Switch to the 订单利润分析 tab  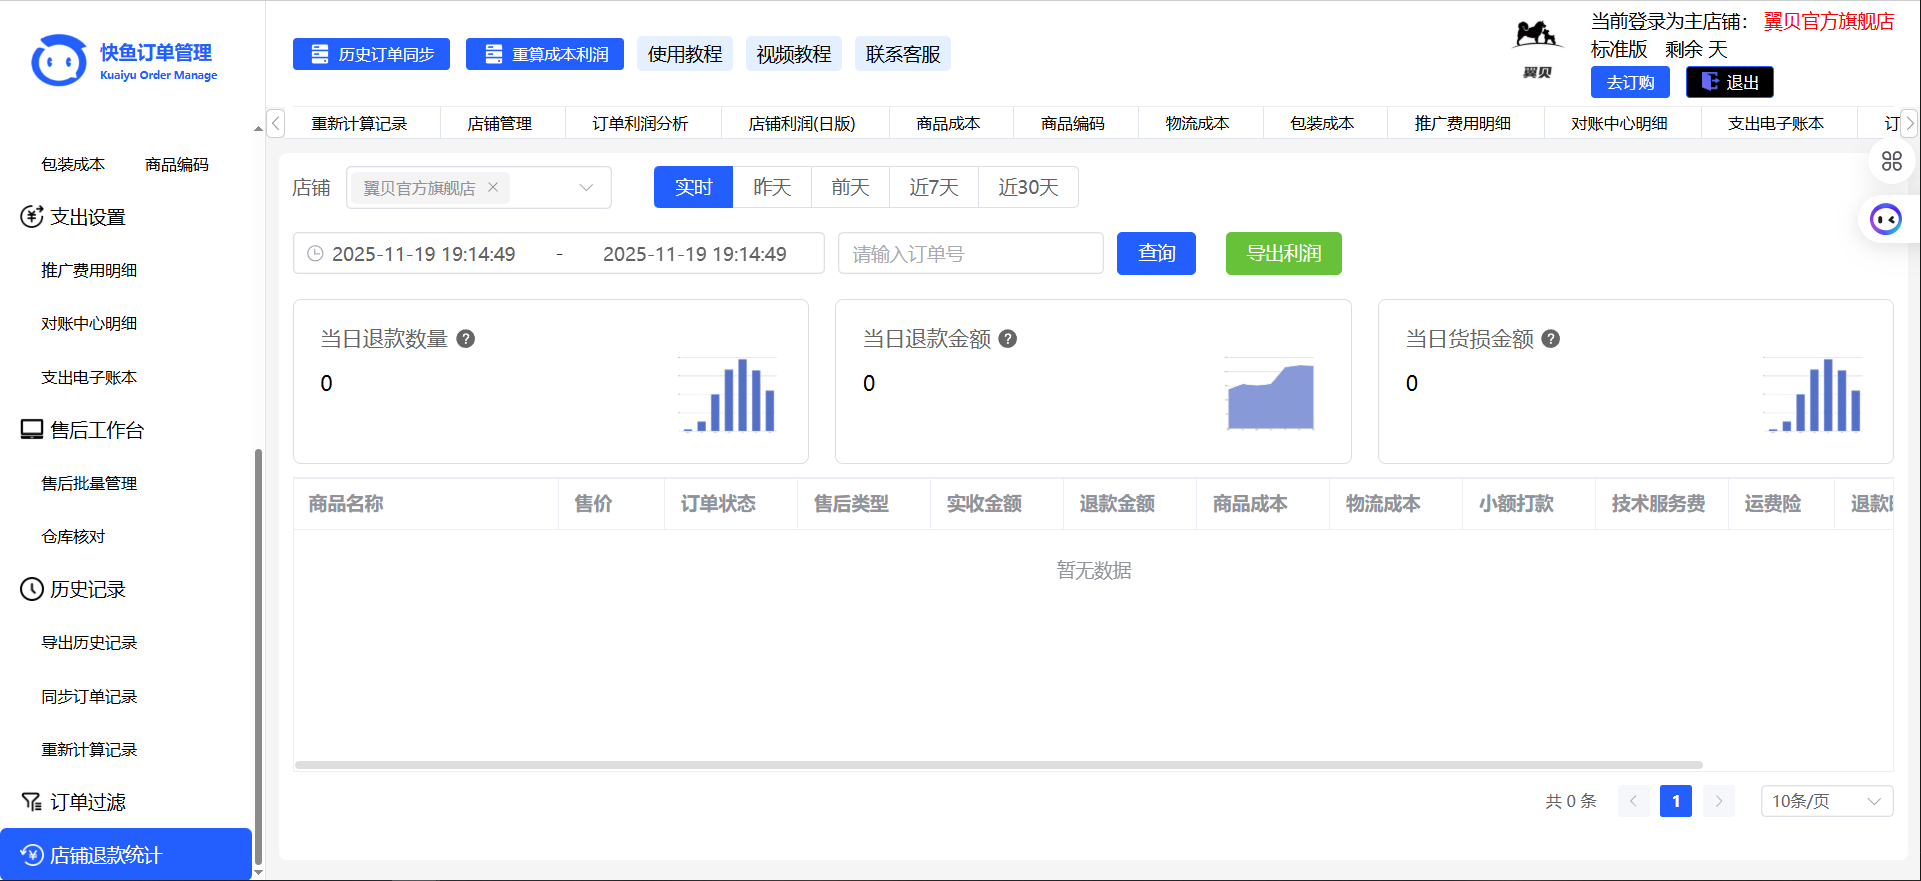[x=640, y=123]
